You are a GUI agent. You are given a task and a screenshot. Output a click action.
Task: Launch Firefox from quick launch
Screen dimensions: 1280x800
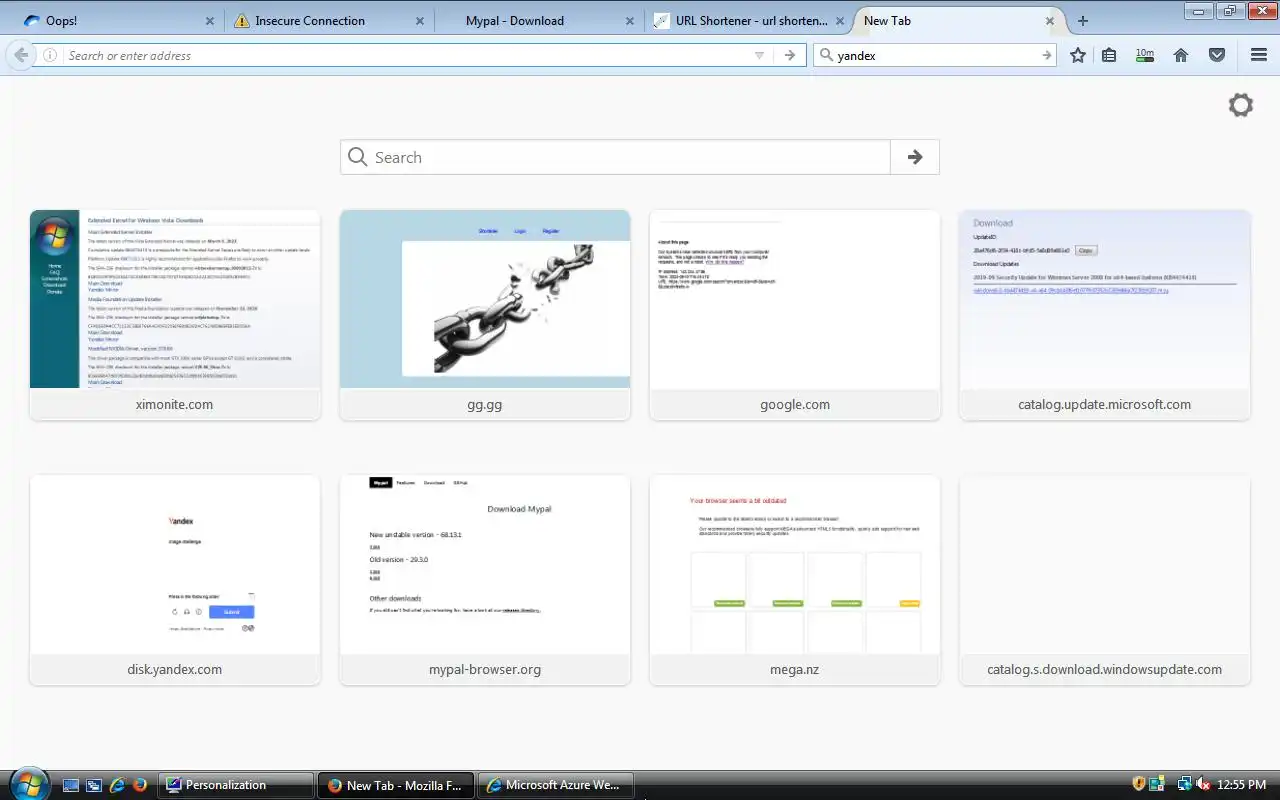click(x=140, y=785)
